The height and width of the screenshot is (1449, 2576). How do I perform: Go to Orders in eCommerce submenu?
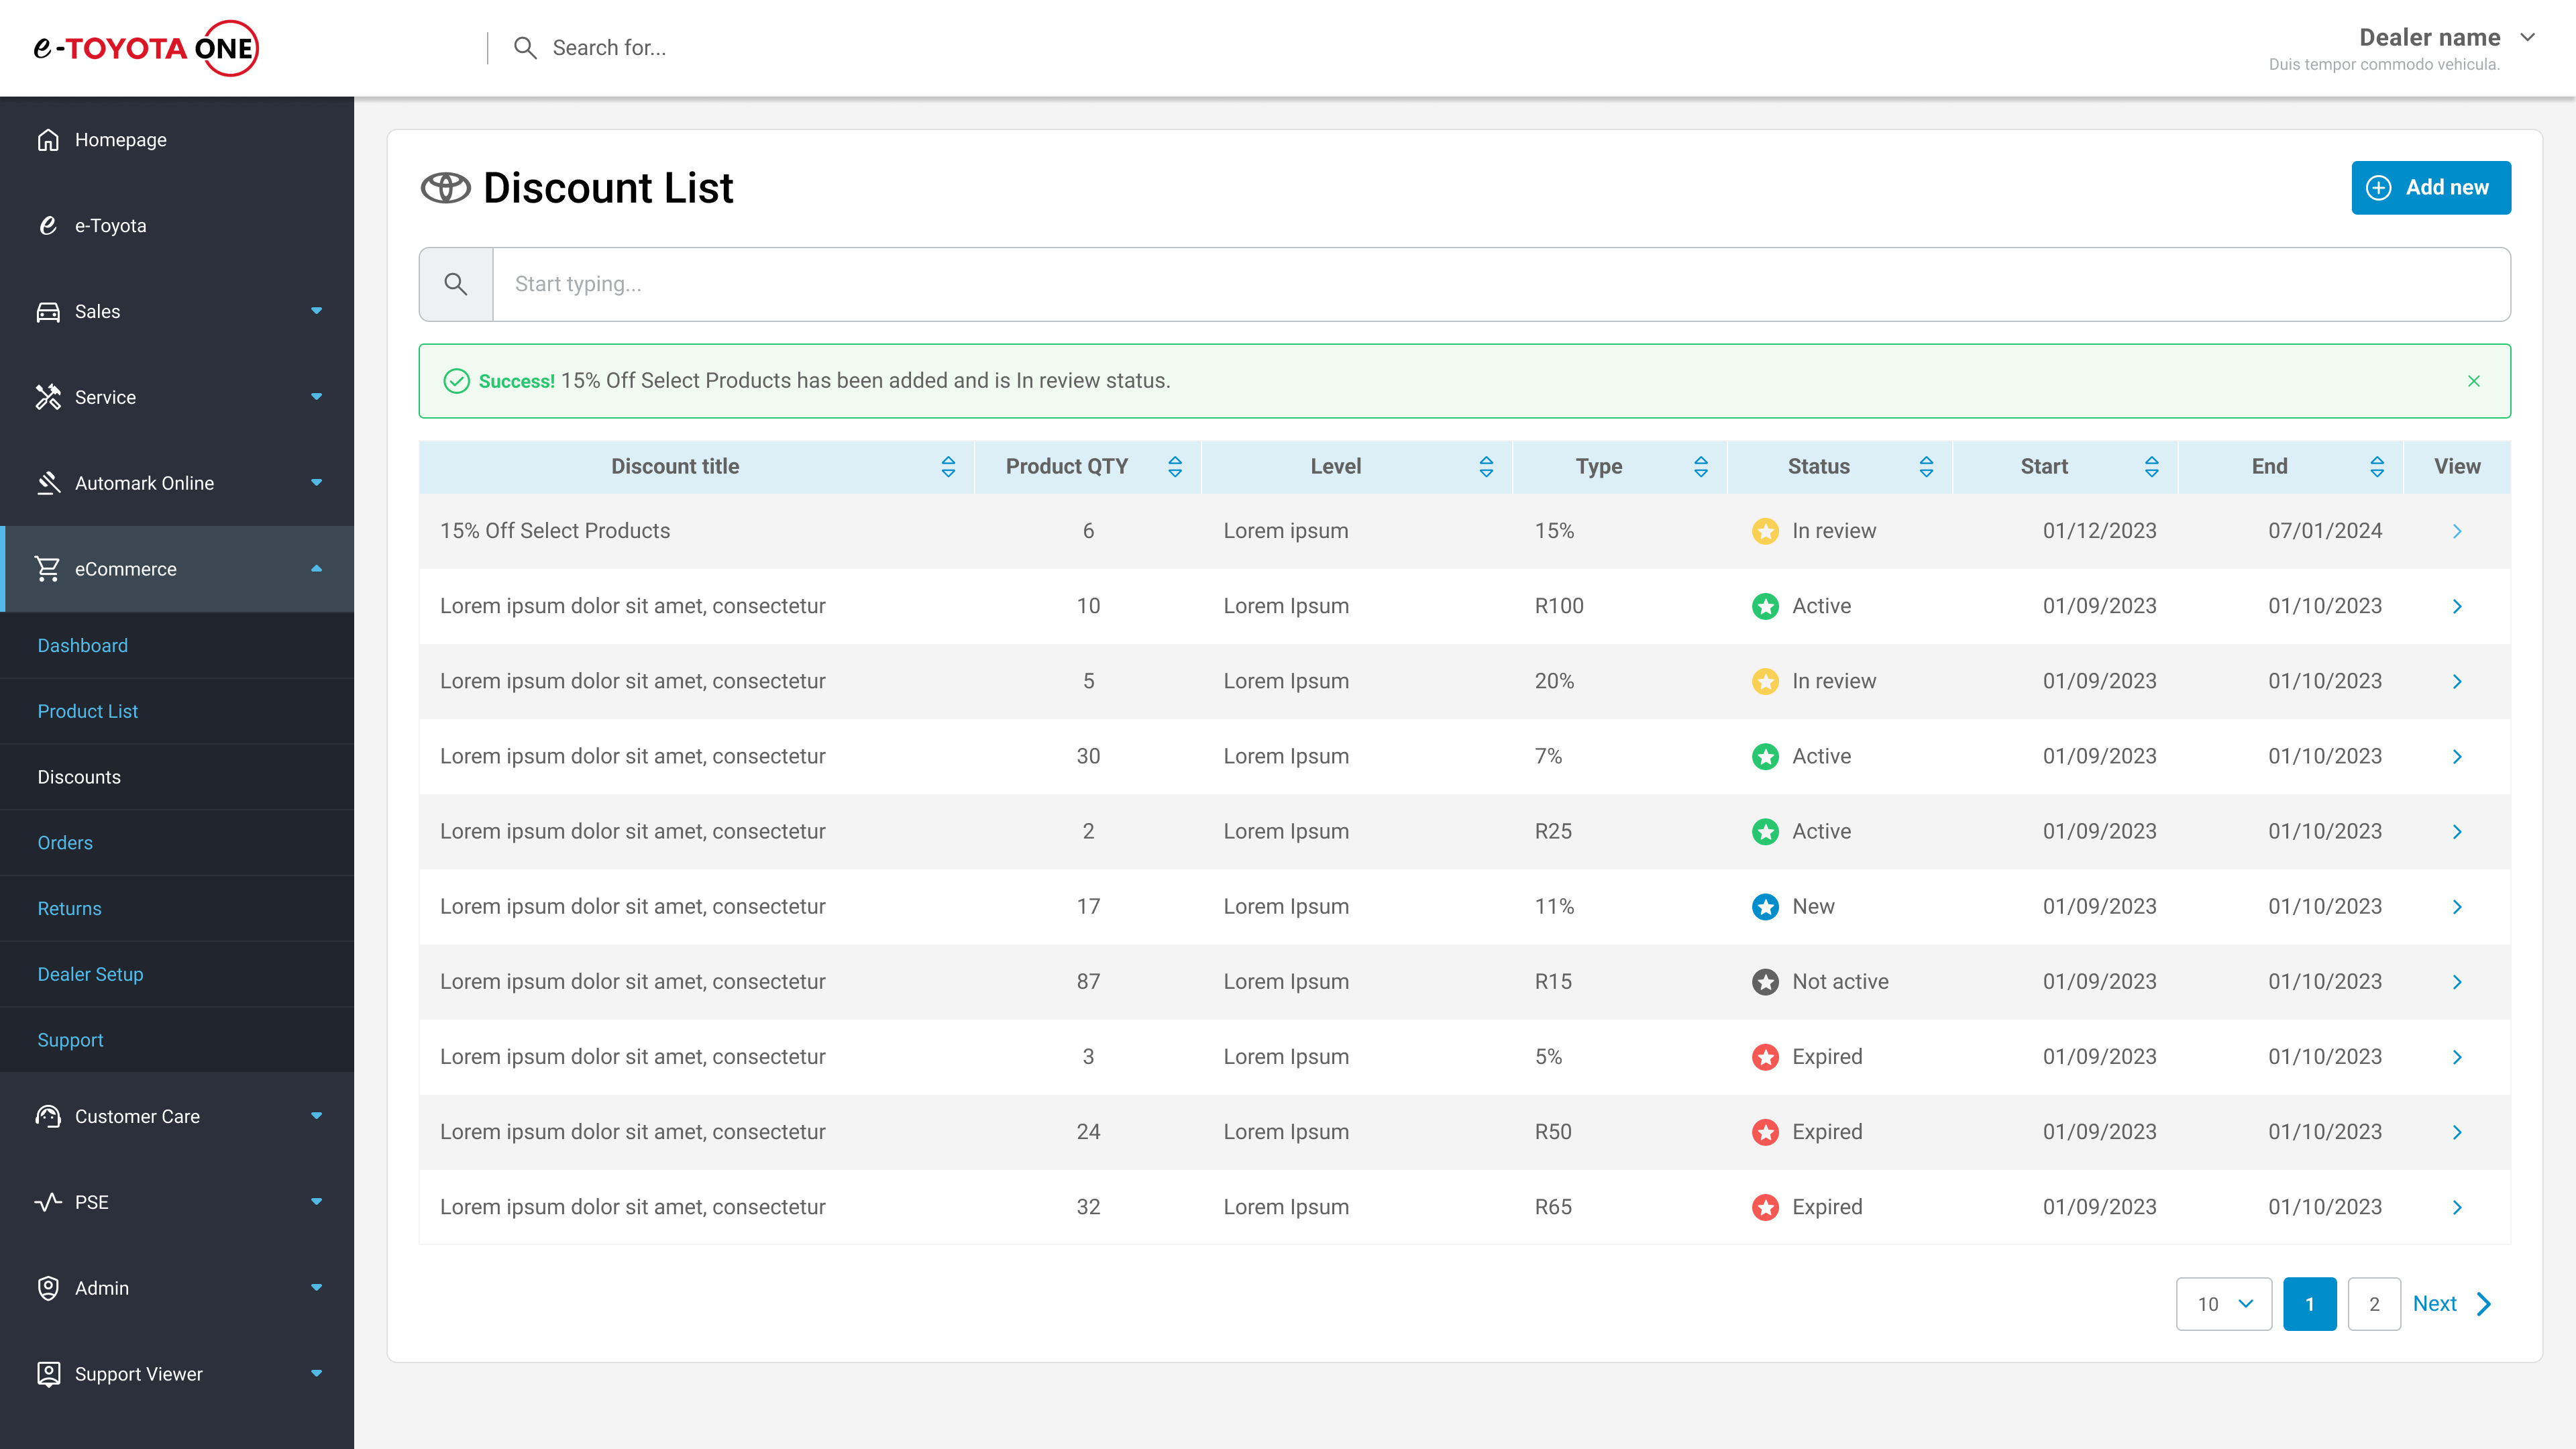pos(65,843)
